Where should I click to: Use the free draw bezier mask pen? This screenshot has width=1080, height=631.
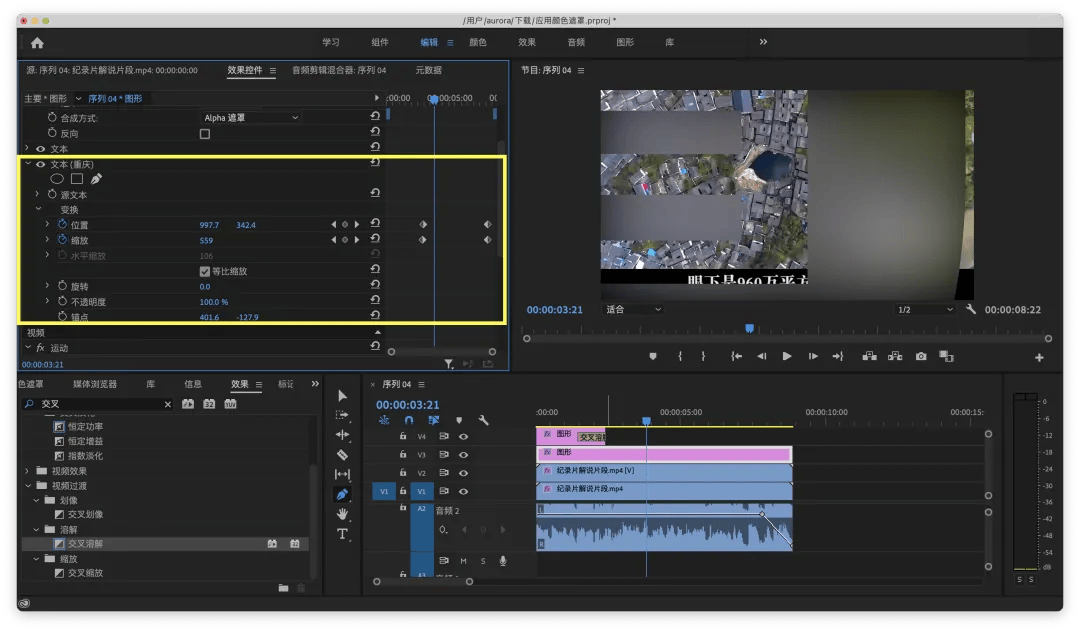coord(96,179)
